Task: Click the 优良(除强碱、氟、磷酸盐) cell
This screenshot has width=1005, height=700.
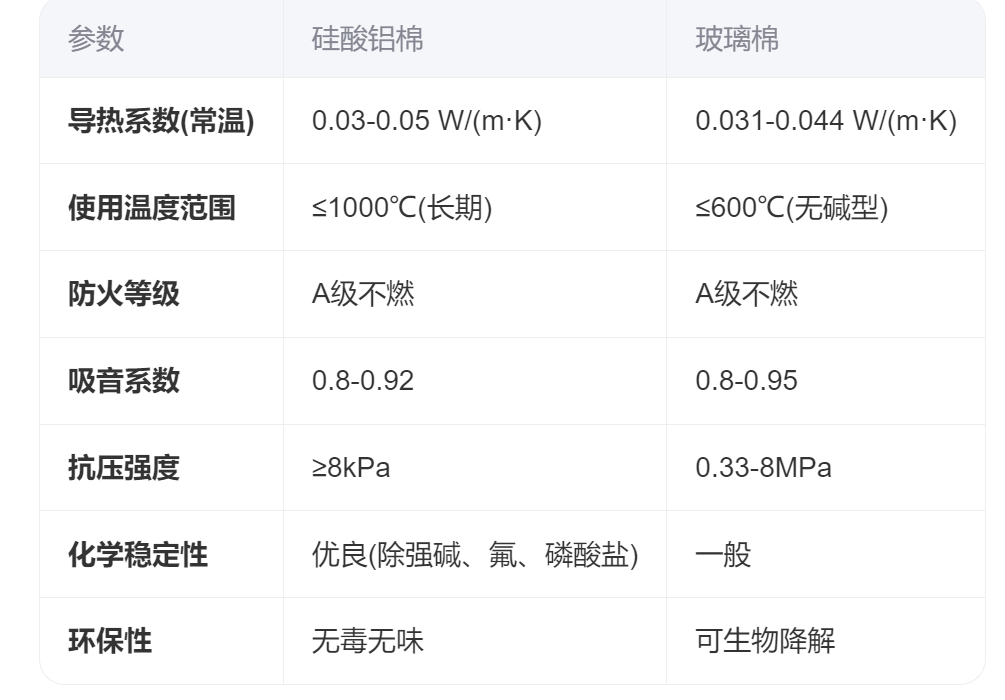Action: pos(475,555)
